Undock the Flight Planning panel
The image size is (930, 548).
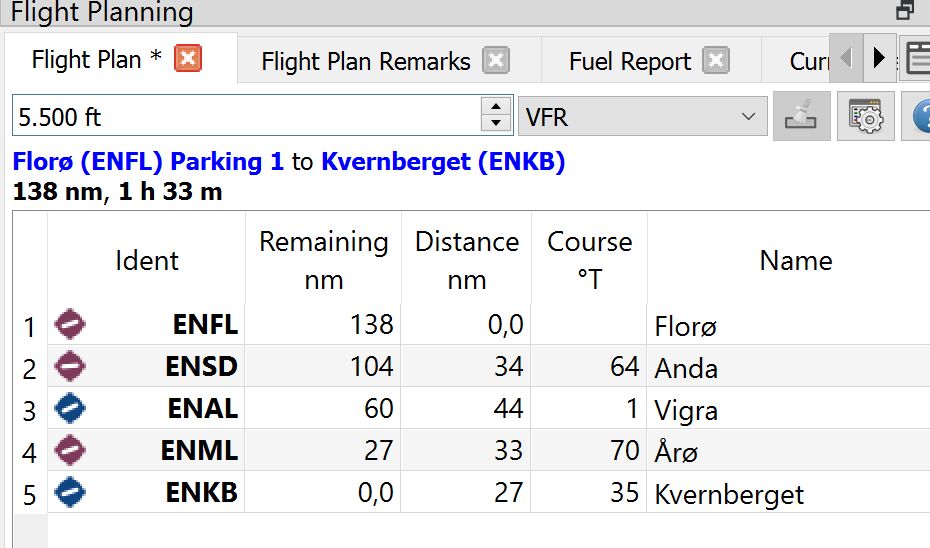pos(906,9)
